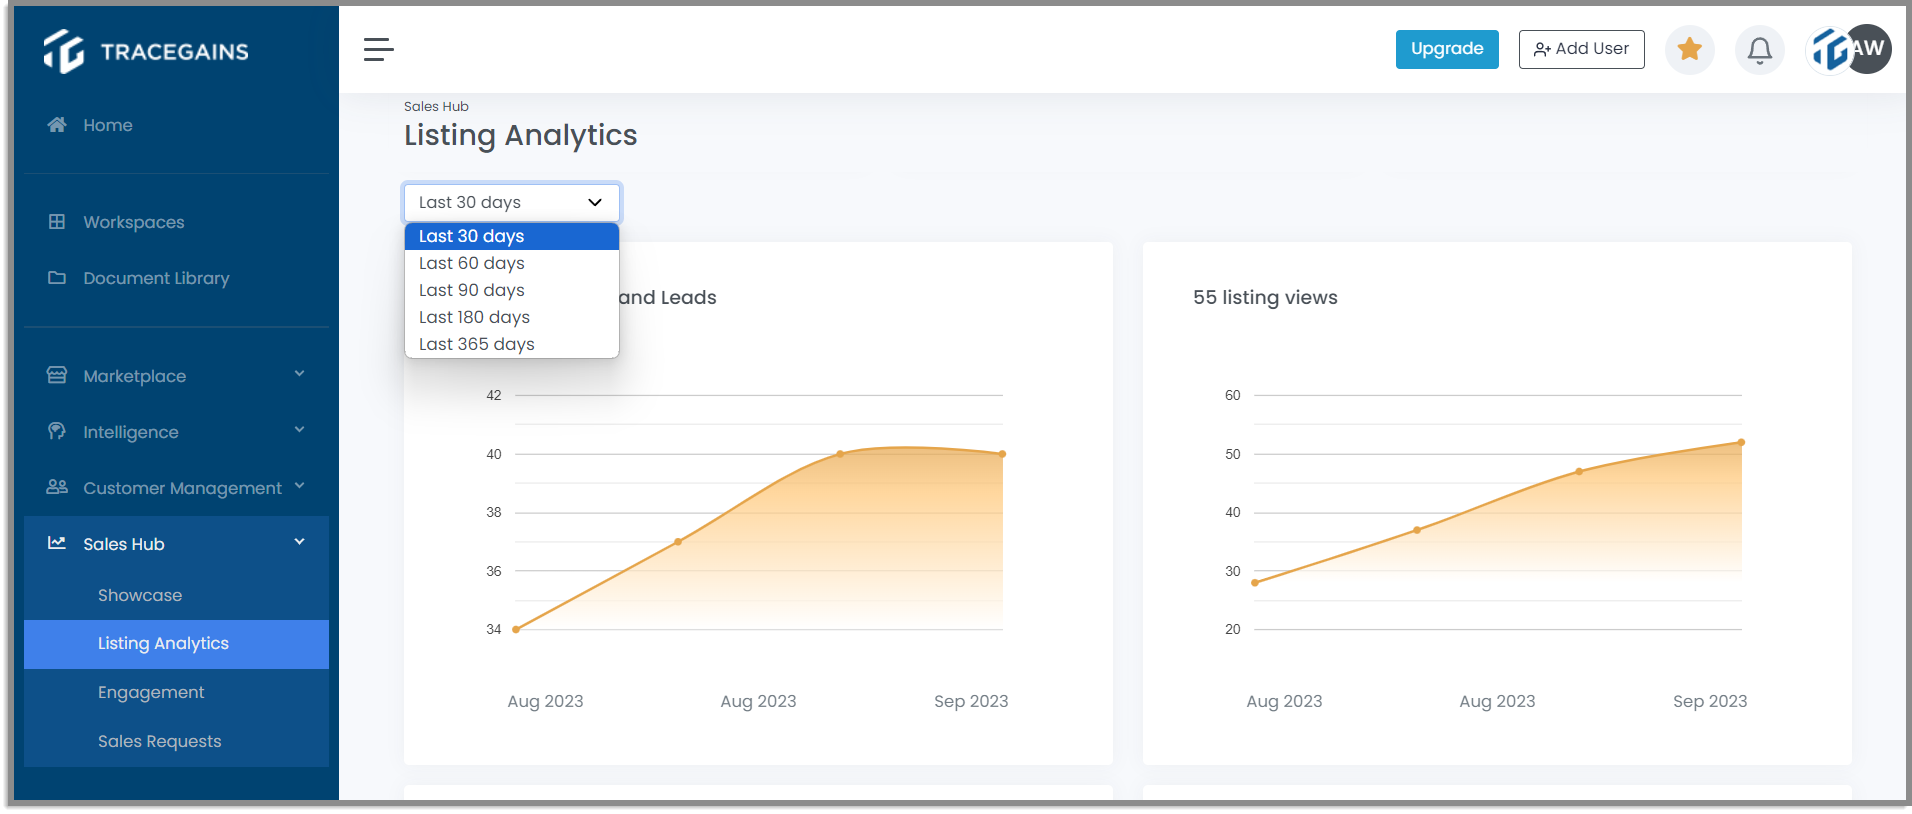Open the AW user profile avatar

pyautogui.click(x=1866, y=49)
